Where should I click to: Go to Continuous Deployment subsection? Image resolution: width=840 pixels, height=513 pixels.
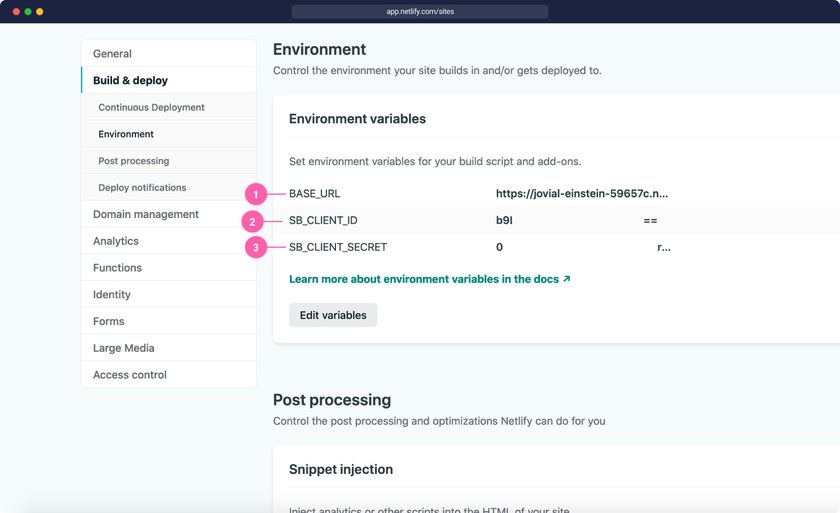[151, 107]
